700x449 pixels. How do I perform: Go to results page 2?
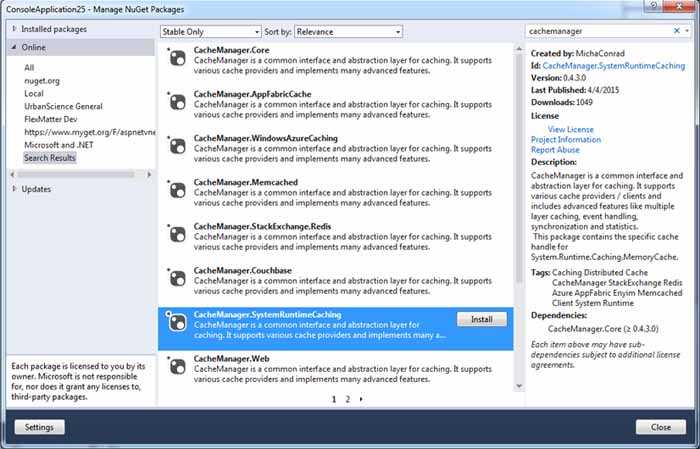click(348, 399)
